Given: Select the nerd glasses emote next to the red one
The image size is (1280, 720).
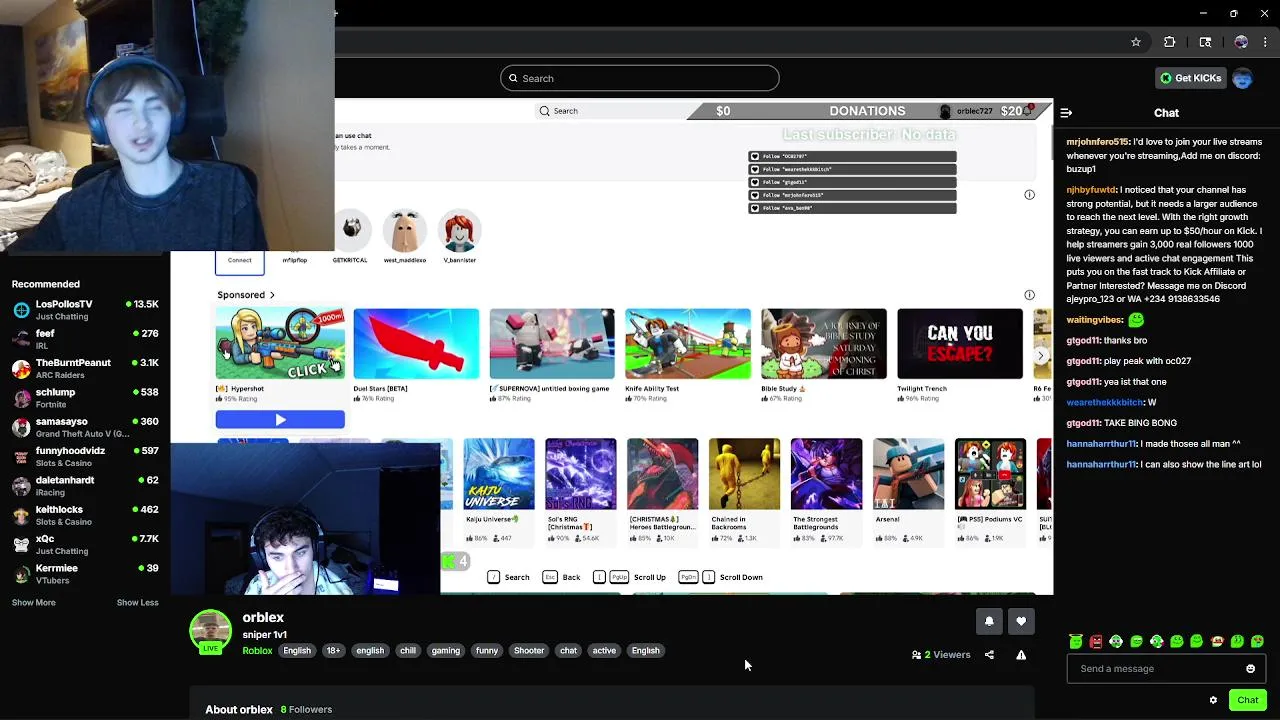Looking at the screenshot, I should pos(1116,641).
